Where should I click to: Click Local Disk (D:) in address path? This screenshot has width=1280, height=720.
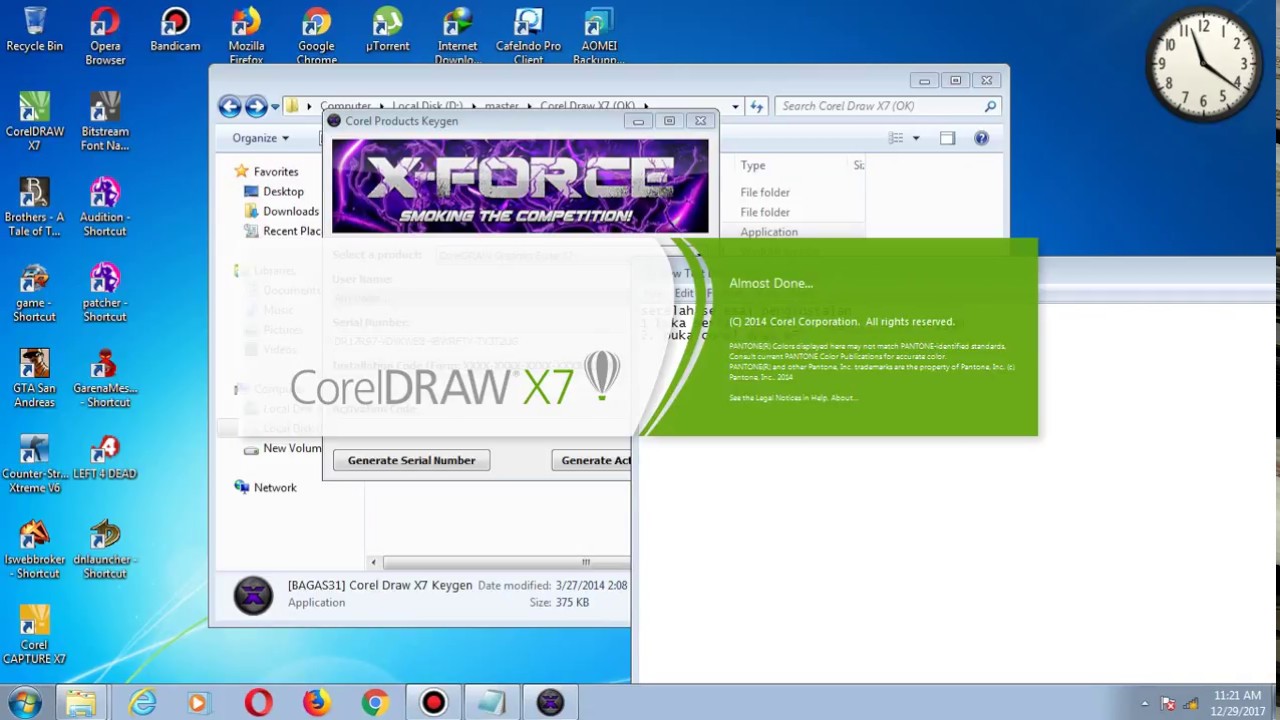pyautogui.click(x=427, y=106)
